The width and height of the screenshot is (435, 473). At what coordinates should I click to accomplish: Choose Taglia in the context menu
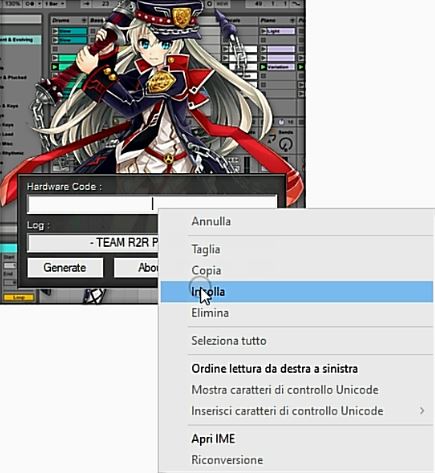(297, 249)
